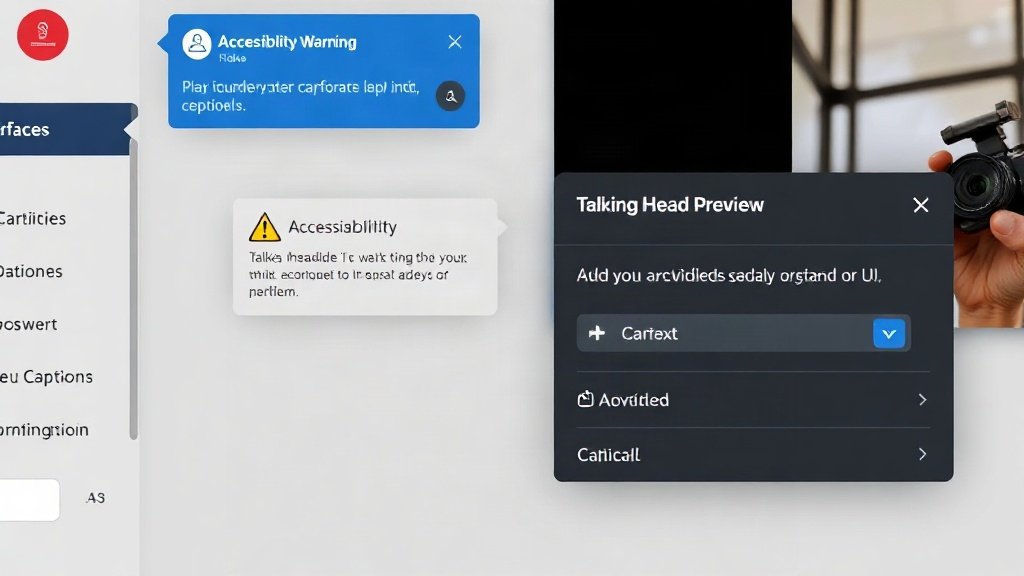
Task: Click the plus icon beside Cartext
Action: point(596,333)
